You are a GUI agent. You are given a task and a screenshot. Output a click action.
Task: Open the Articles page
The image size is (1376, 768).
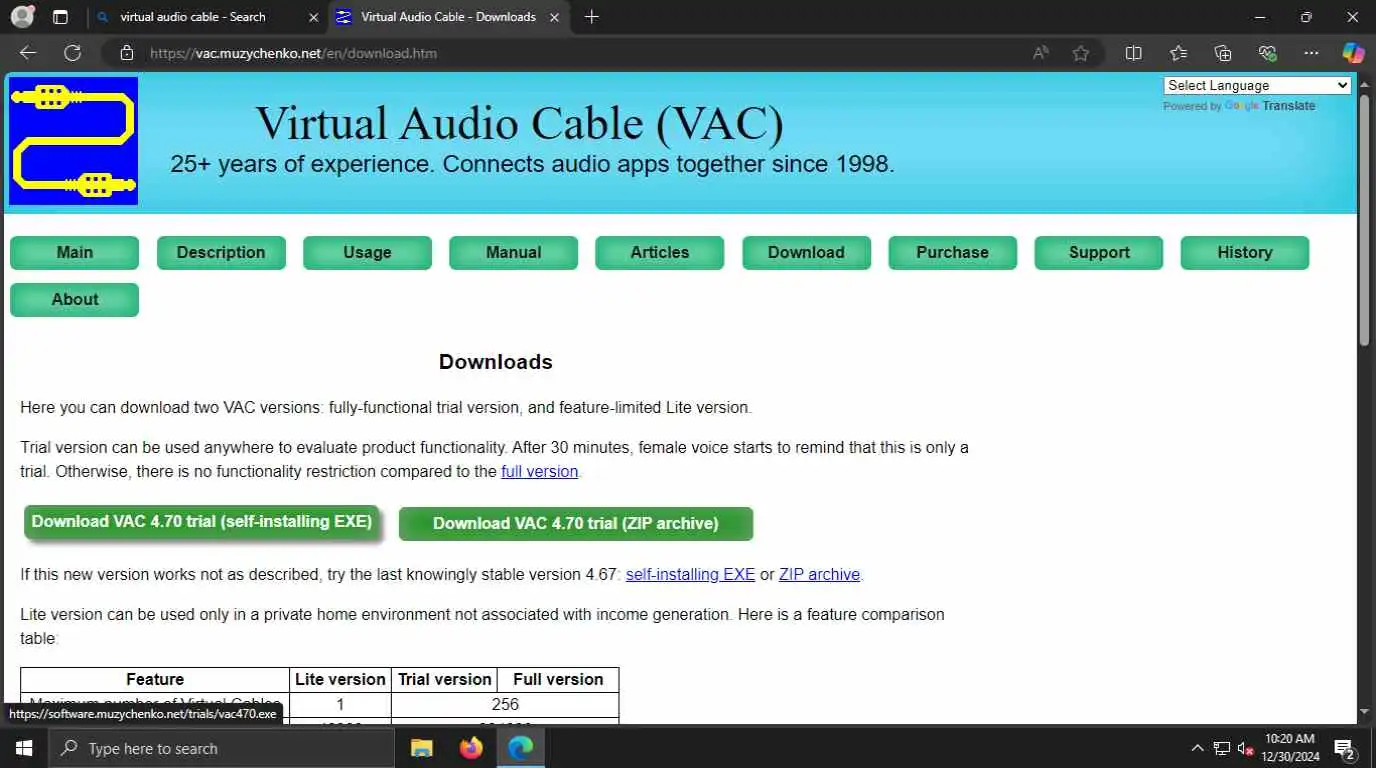(660, 253)
